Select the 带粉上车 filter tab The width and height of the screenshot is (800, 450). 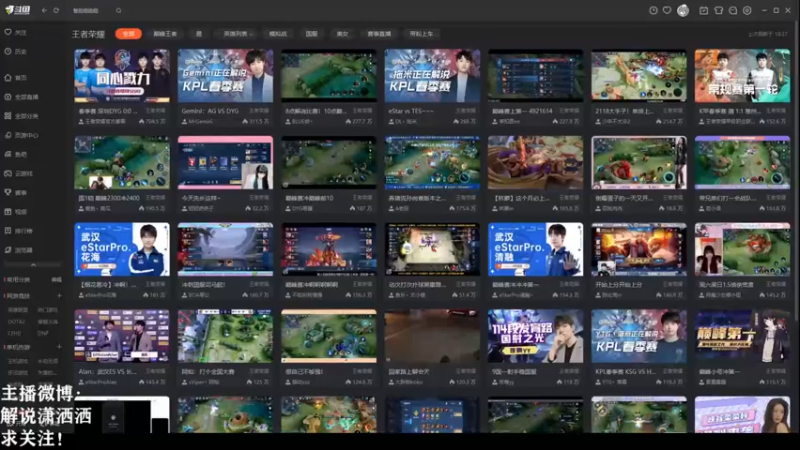pyautogui.click(x=421, y=34)
